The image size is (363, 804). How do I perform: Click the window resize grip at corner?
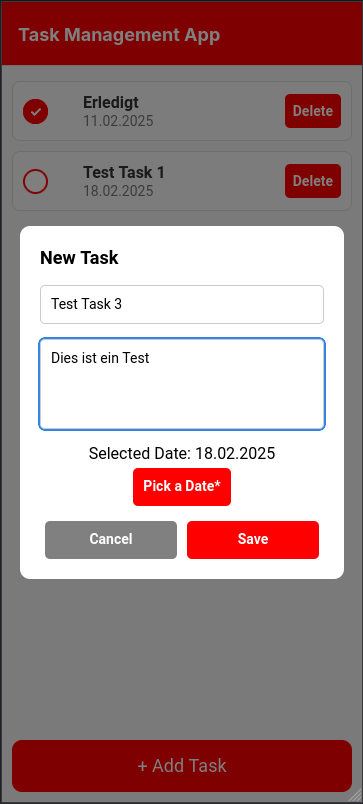[356, 796]
